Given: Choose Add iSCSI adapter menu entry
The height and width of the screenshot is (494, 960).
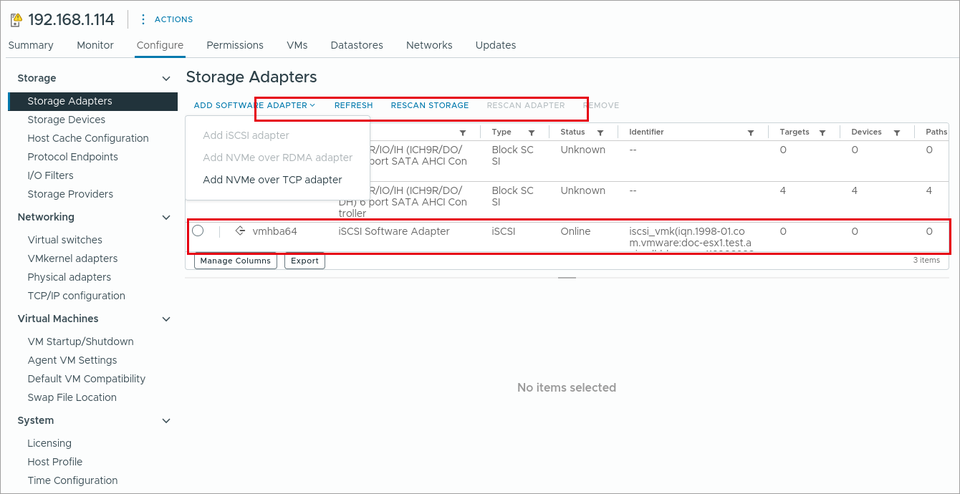Looking at the screenshot, I should (x=246, y=135).
